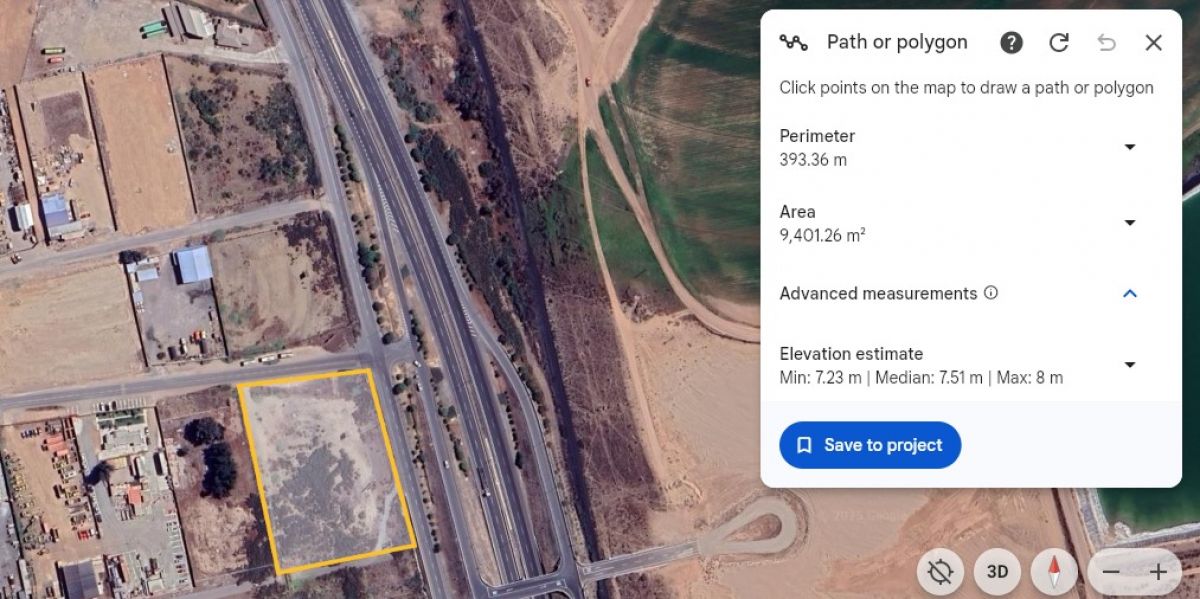Toggle the 3D view button
The height and width of the screenshot is (599, 1200).
click(997, 572)
